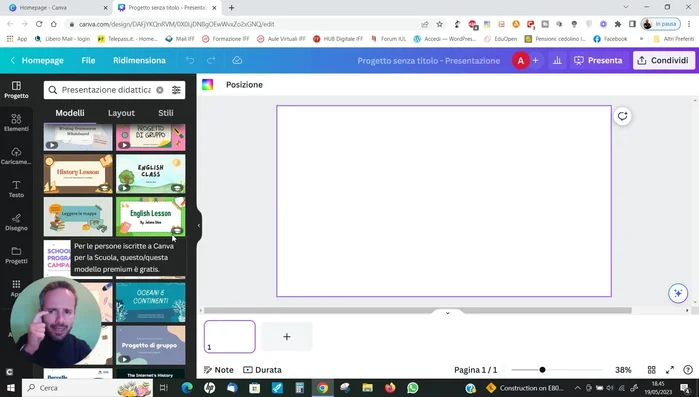Adjust the zoom slider handle
699x397 pixels.
(542, 370)
